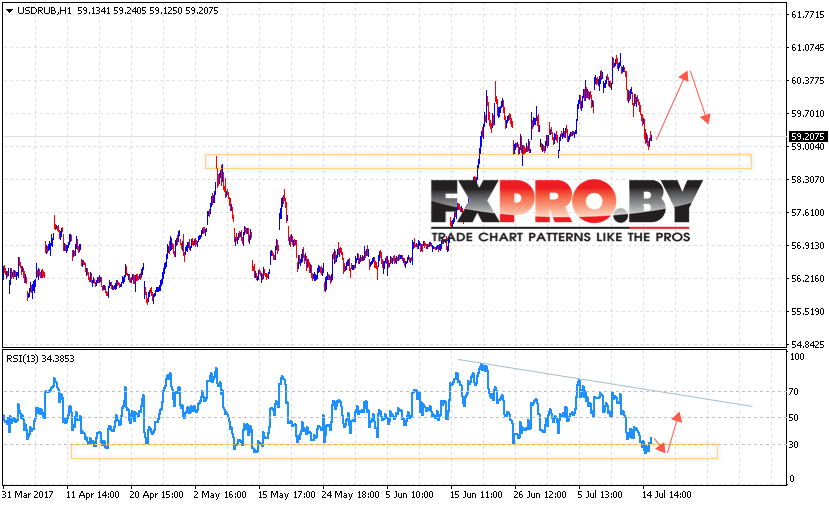Screen dimensions: 829x506
Task: Click the RSI level 50 label
Action: (794, 418)
